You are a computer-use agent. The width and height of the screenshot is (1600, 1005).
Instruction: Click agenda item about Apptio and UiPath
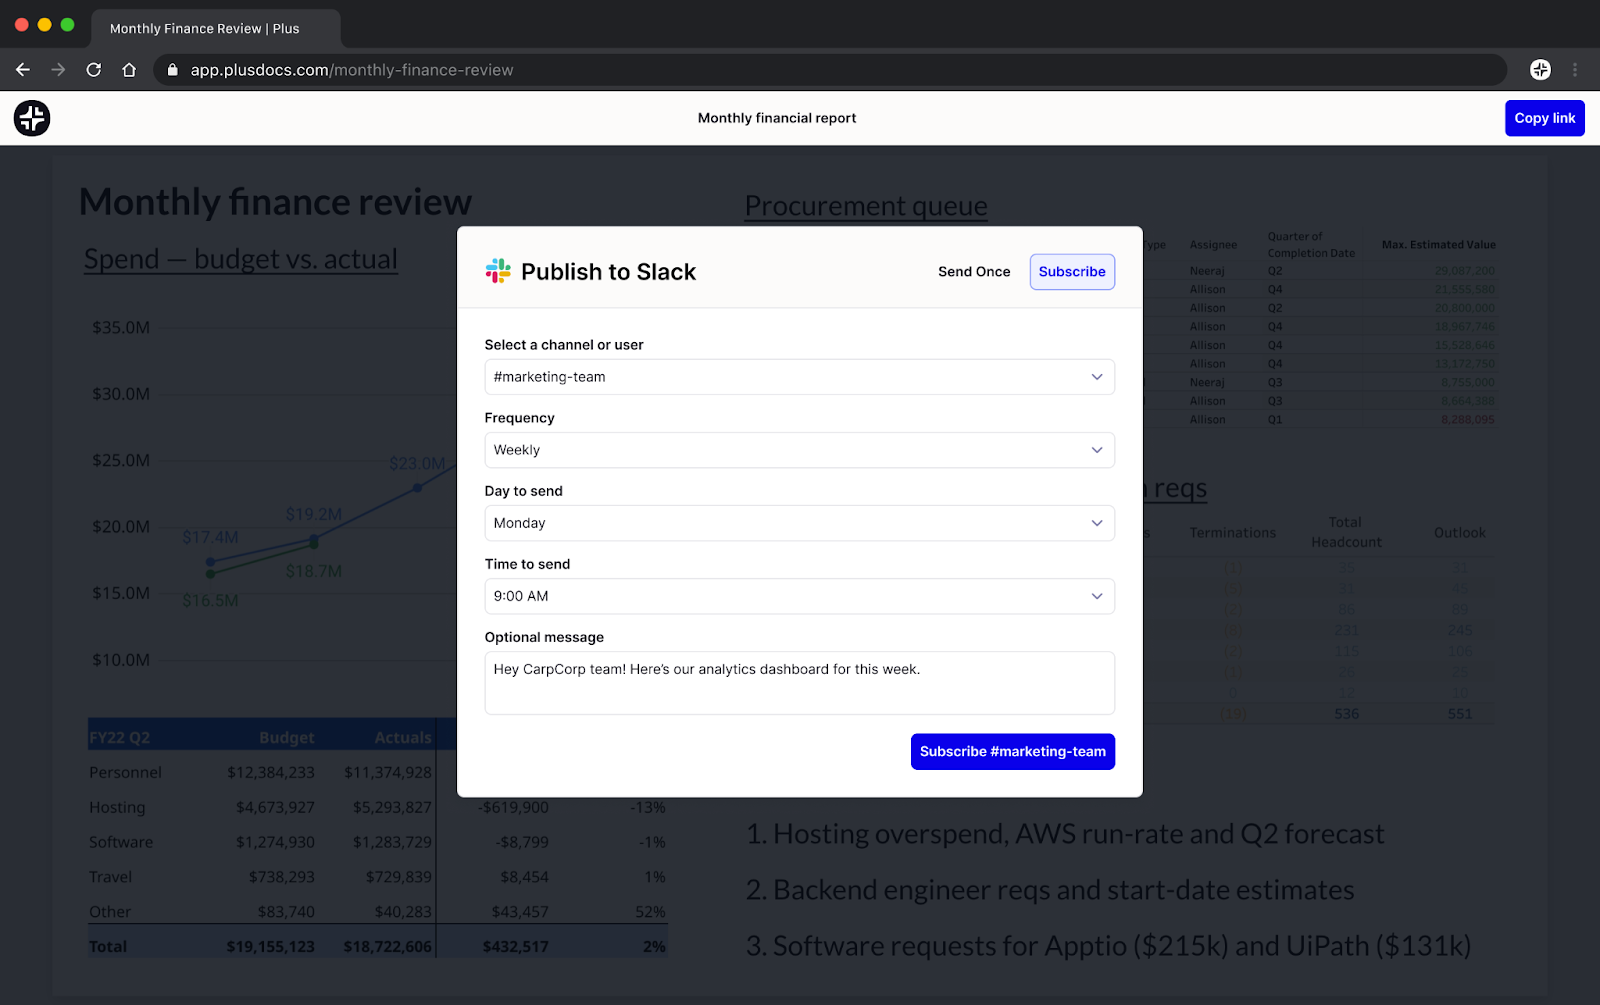coord(1108,946)
